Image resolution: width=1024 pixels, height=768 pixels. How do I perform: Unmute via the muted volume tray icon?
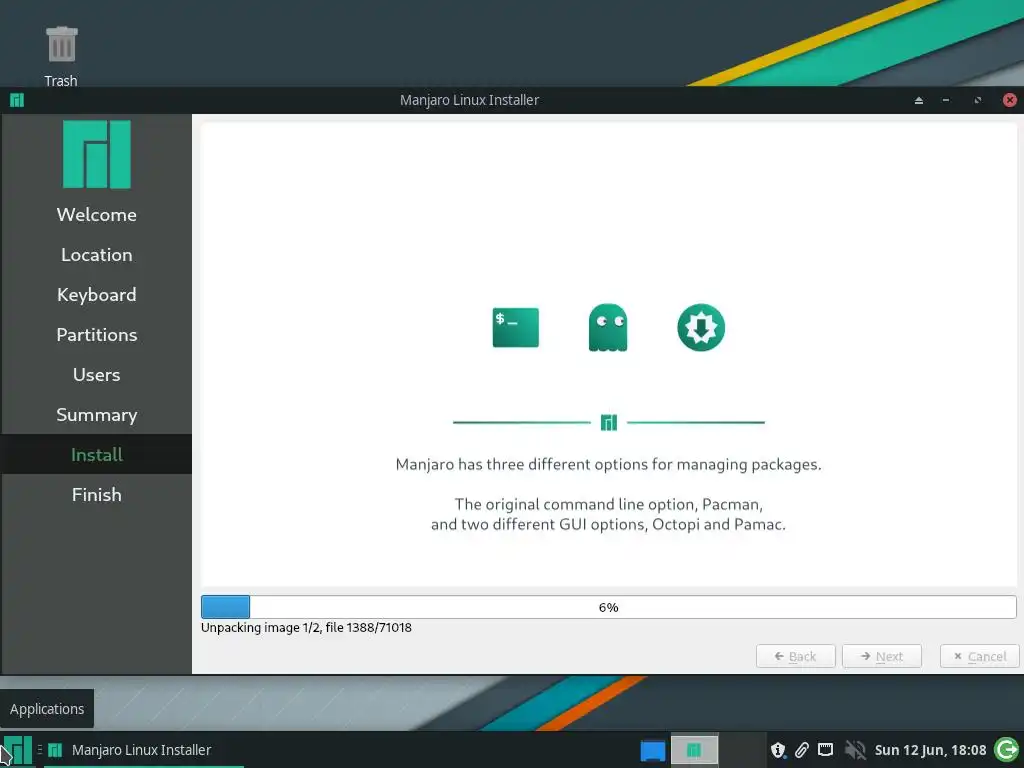coord(854,750)
